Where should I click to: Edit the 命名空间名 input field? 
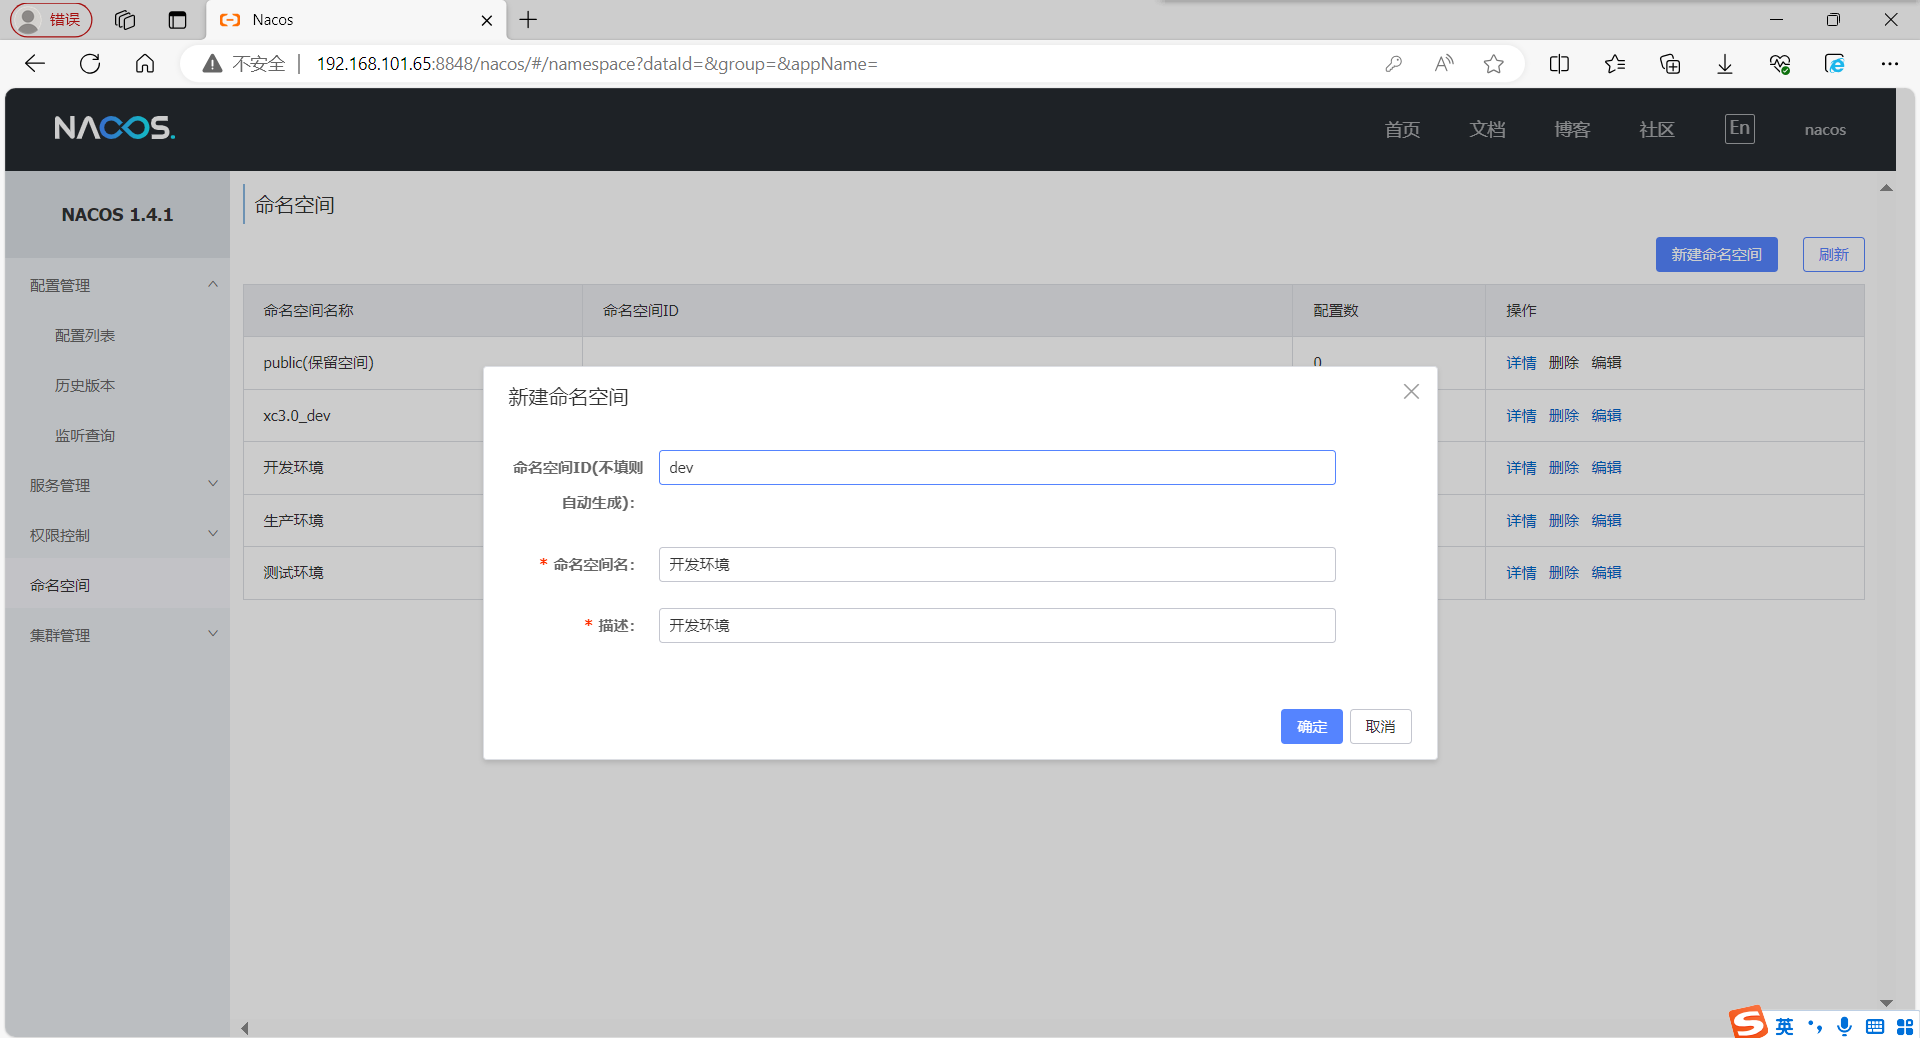(x=997, y=565)
